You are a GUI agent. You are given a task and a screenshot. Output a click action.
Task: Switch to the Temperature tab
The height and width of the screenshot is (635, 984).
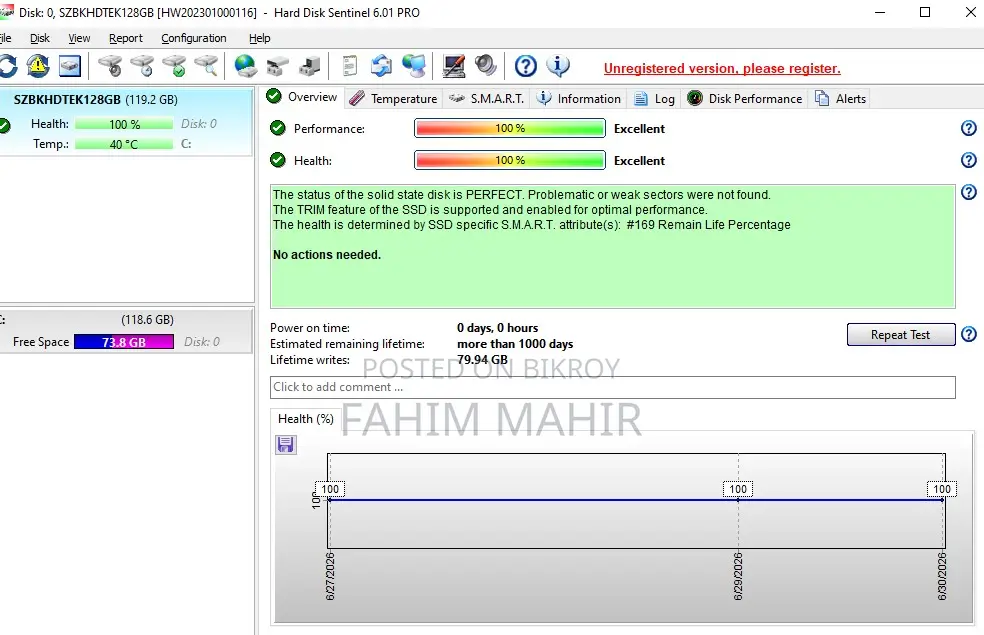[x=393, y=99]
